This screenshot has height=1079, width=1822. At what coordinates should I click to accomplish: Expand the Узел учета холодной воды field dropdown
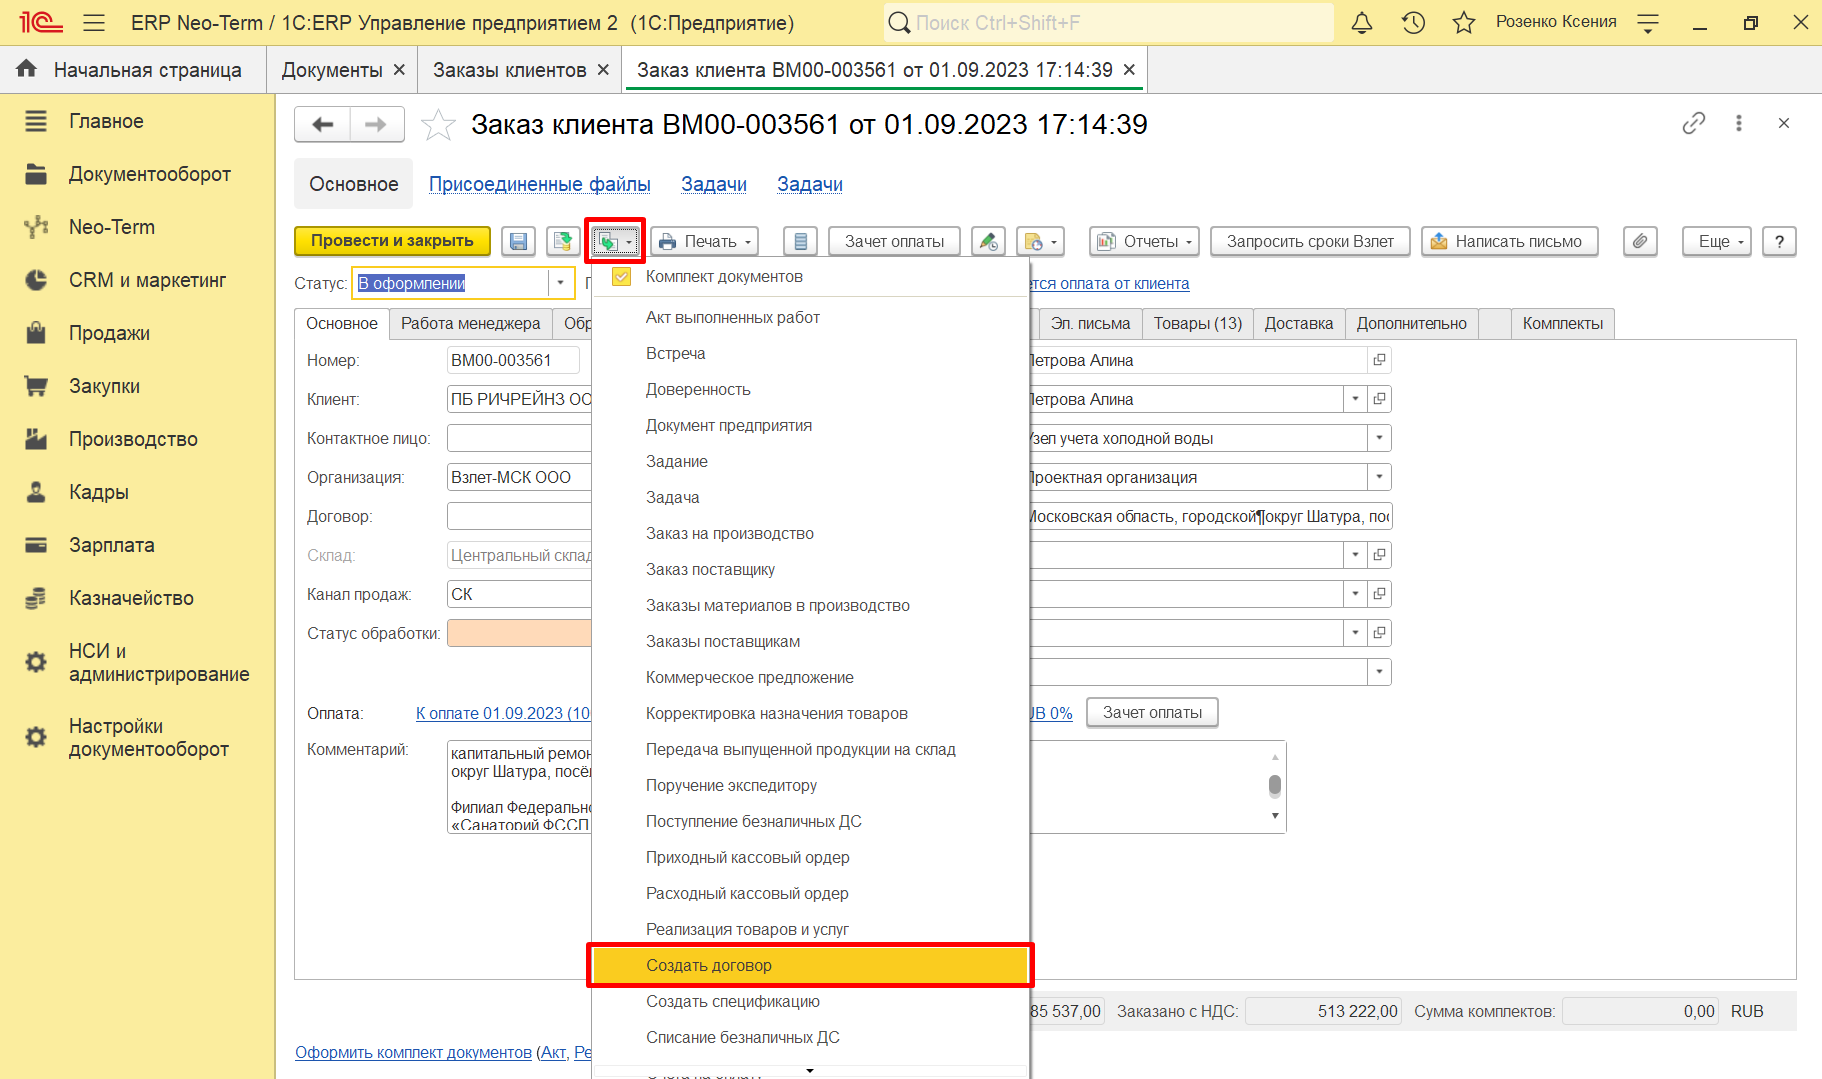pyautogui.click(x=1380, y=438)
